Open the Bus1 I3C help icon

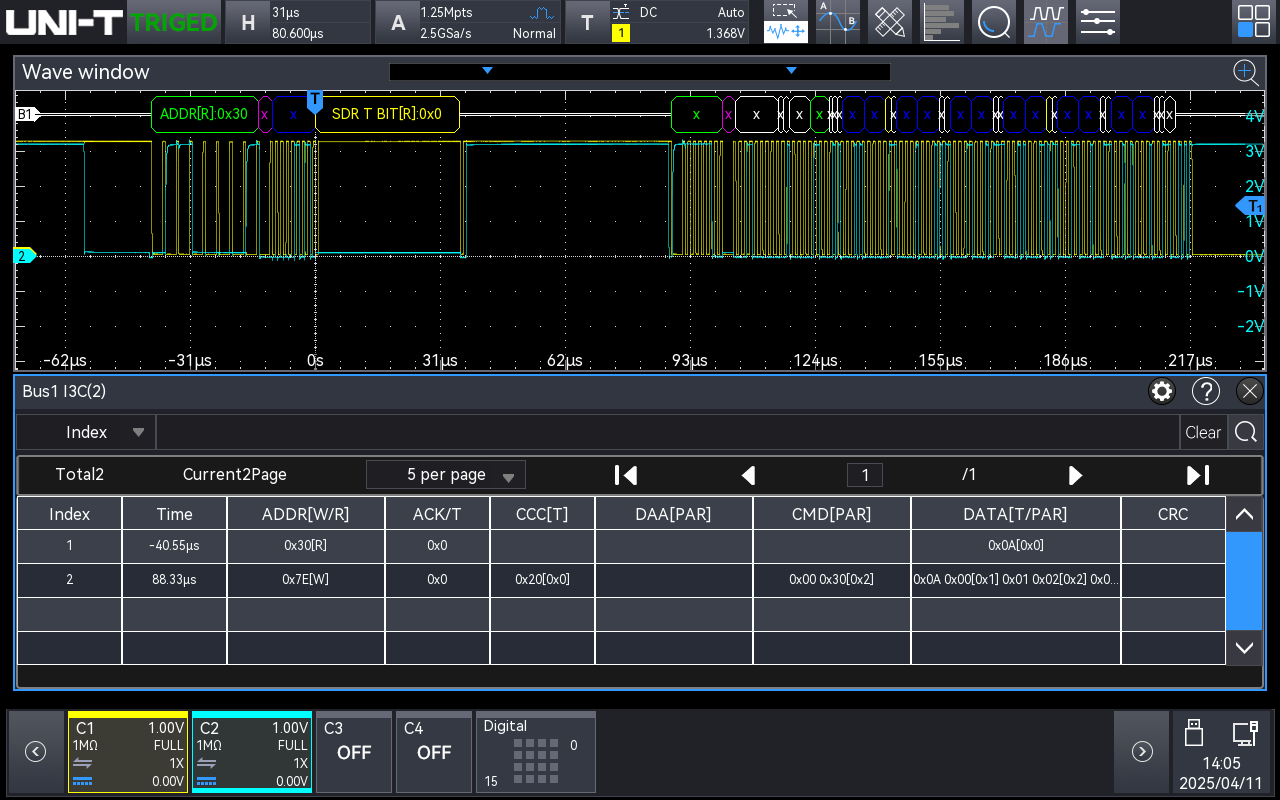(x=1206, y=391)
